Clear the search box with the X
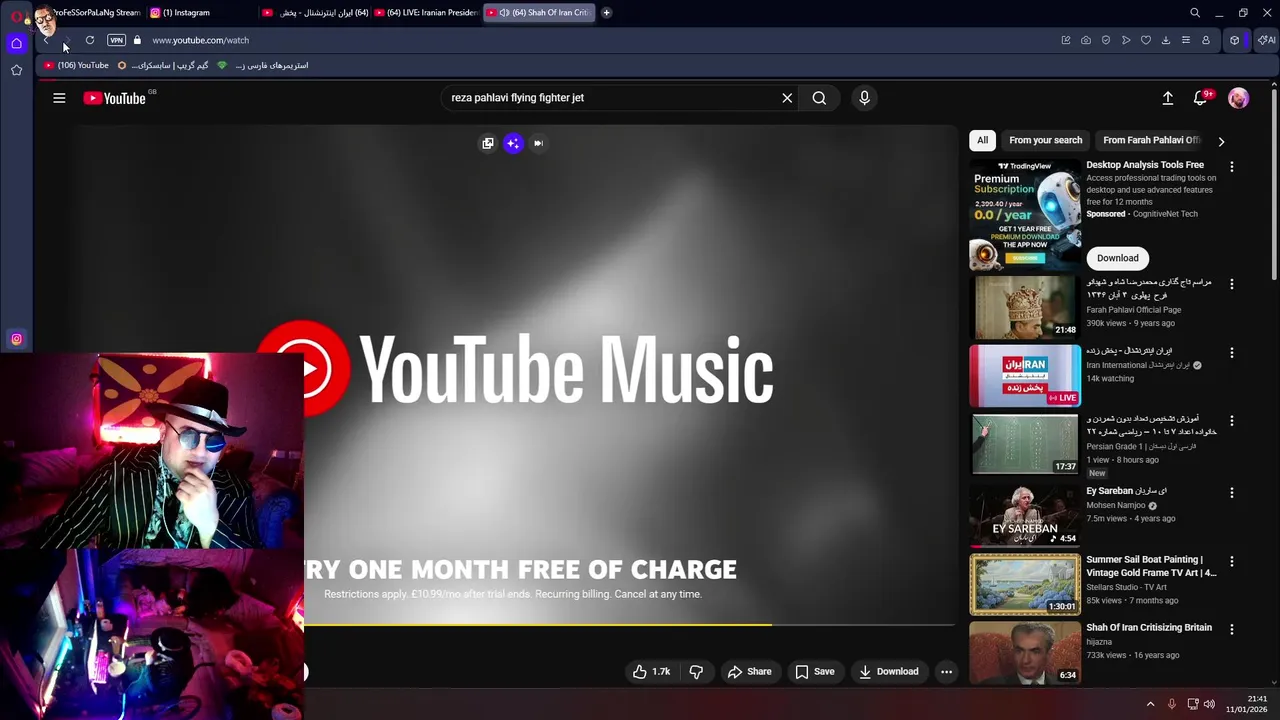The height and width of the screenshot is (720, 1280). [787, 98]
